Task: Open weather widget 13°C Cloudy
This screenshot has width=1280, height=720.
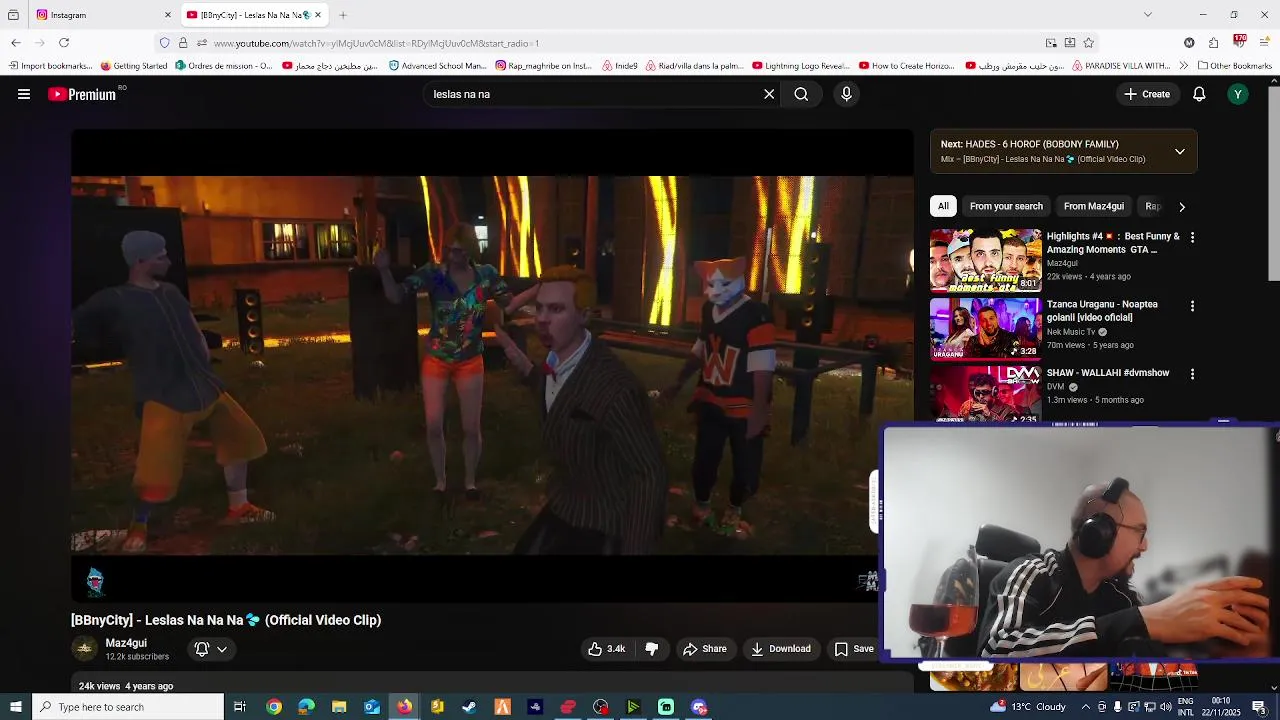Action: [x=1027, y=707]
